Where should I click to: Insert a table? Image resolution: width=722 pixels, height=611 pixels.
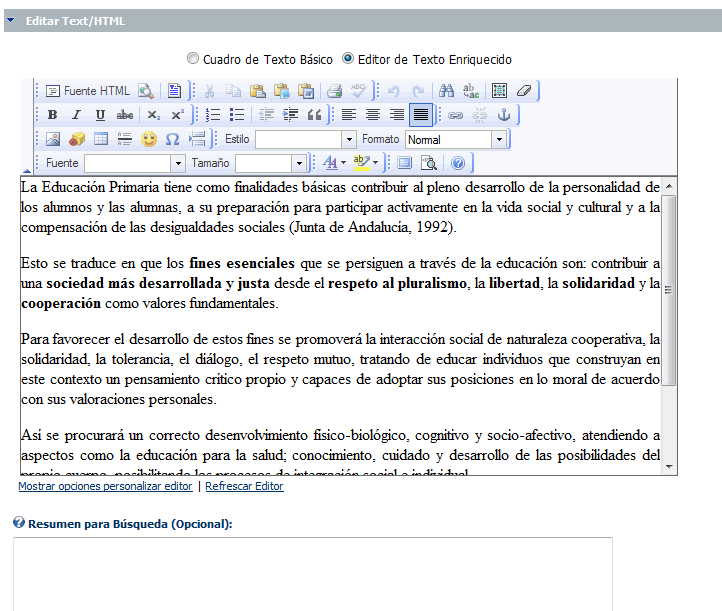tap(101, 139)
